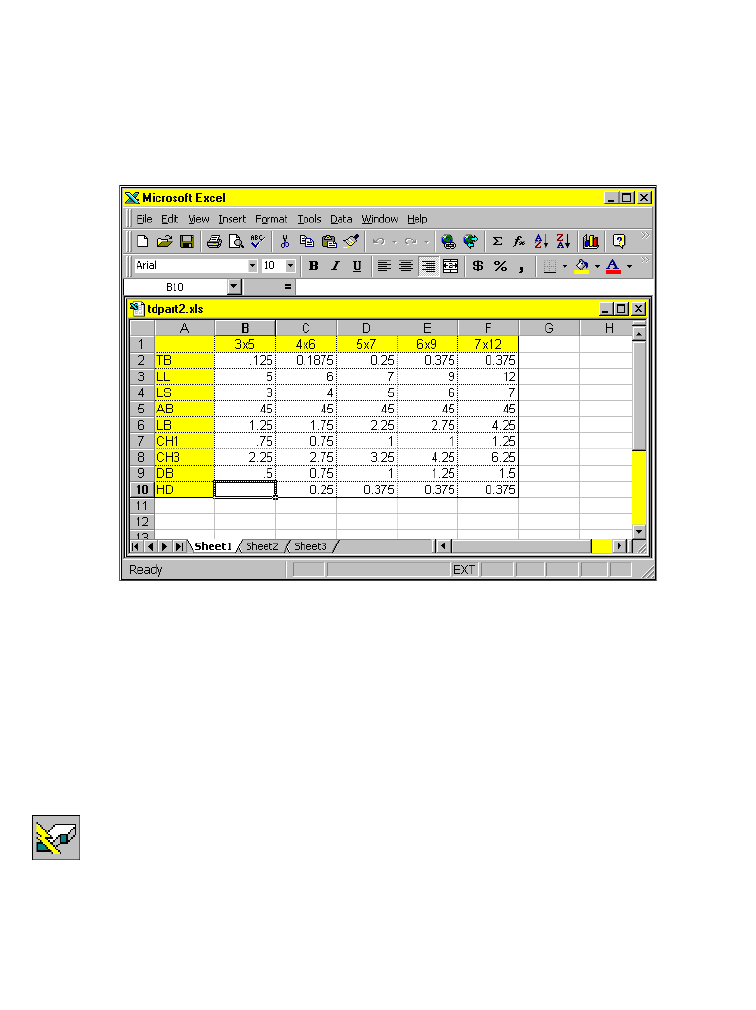Copy selection with Copy icon
This screenshot has width=756, height=1010.
click(307, 242)
